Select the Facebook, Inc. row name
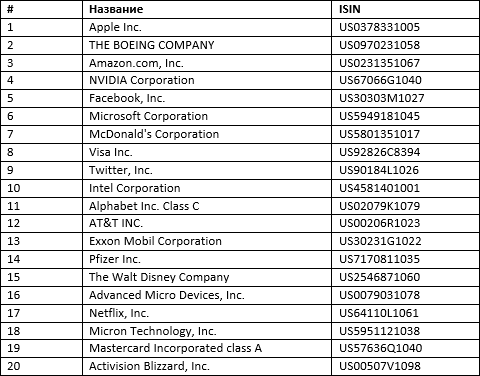 tap(127, 98)
